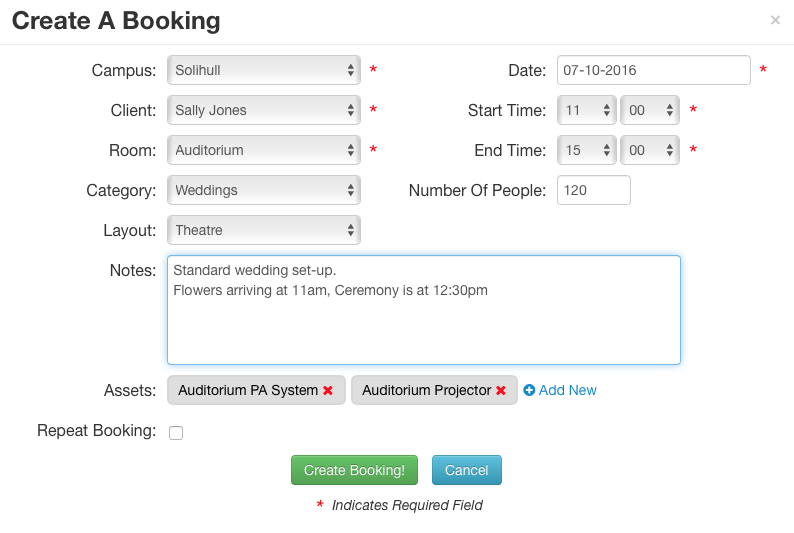Change the End Time hour selector
Screen dimensions: 794x533
(x=587, y=150)
